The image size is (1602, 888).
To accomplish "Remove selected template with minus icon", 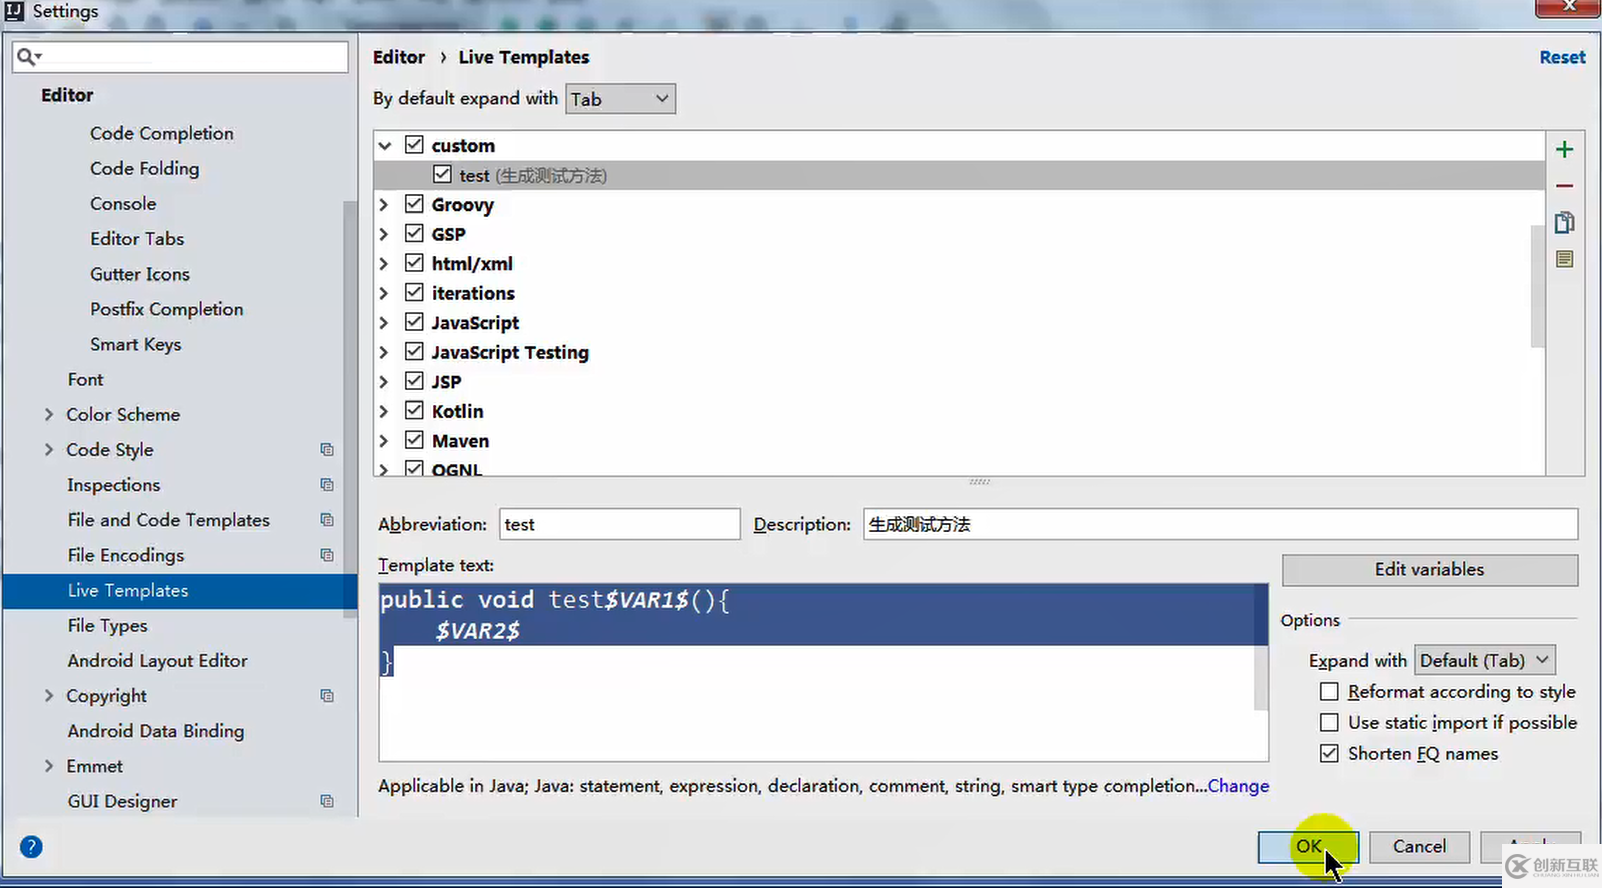I will pyautogui.click(x=1565, y=186).
